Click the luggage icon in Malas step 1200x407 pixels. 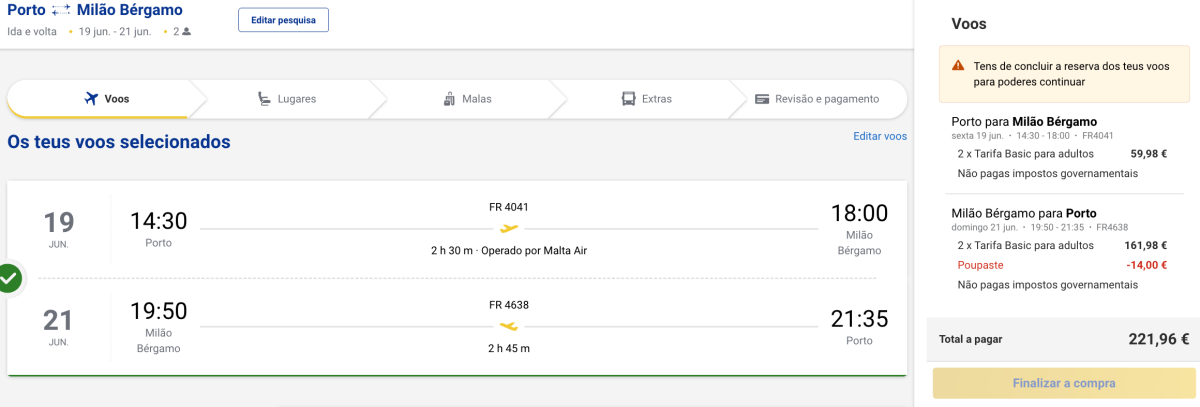pos(449,99)
